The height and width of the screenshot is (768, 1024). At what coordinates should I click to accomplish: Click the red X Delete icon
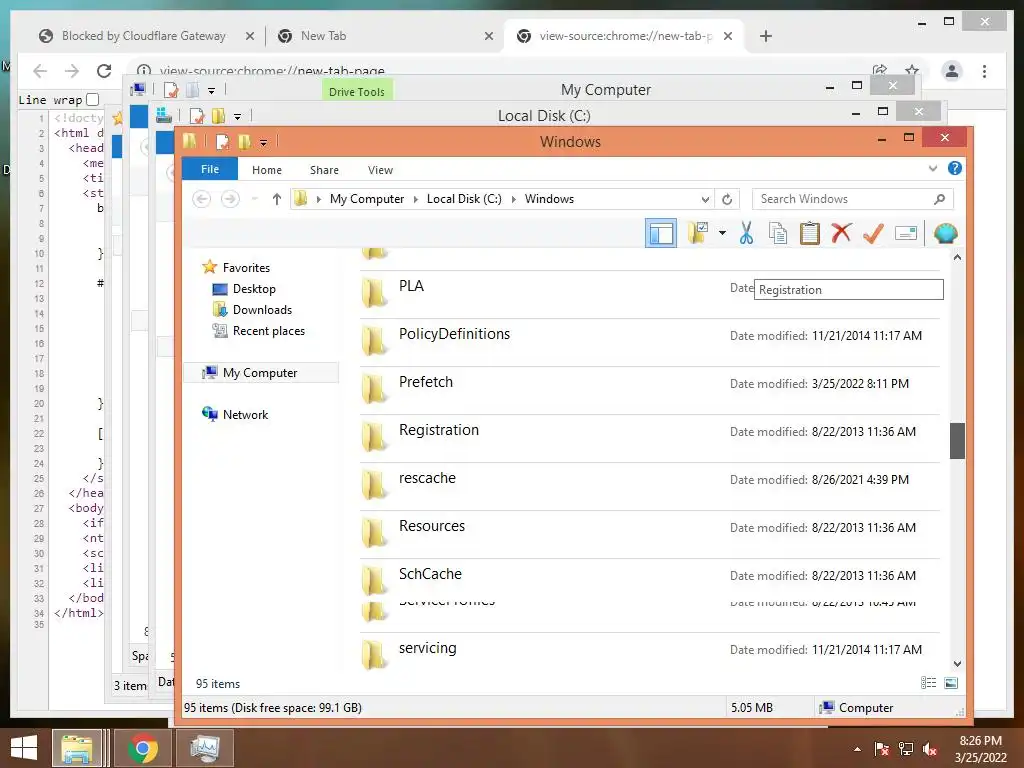[841, 232]
